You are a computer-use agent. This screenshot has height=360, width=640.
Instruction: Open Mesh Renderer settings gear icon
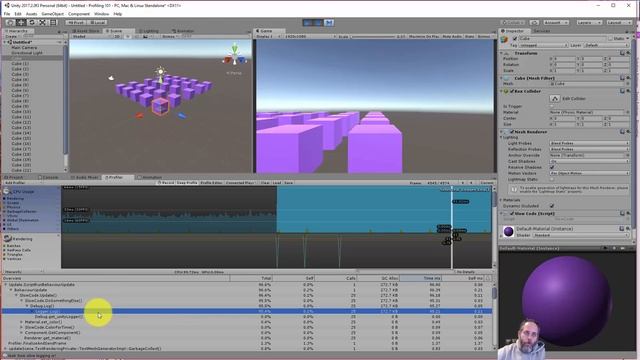tap(629, 132)
